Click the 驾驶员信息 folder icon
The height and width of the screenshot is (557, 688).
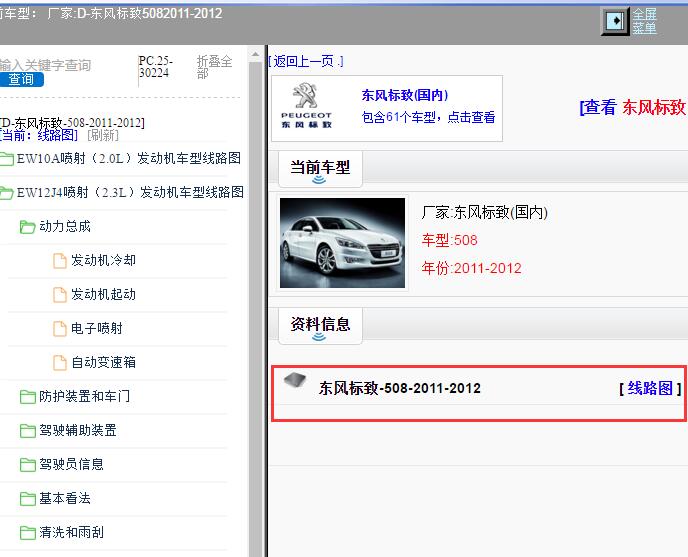pyautogui.click(x=28, y=465)
